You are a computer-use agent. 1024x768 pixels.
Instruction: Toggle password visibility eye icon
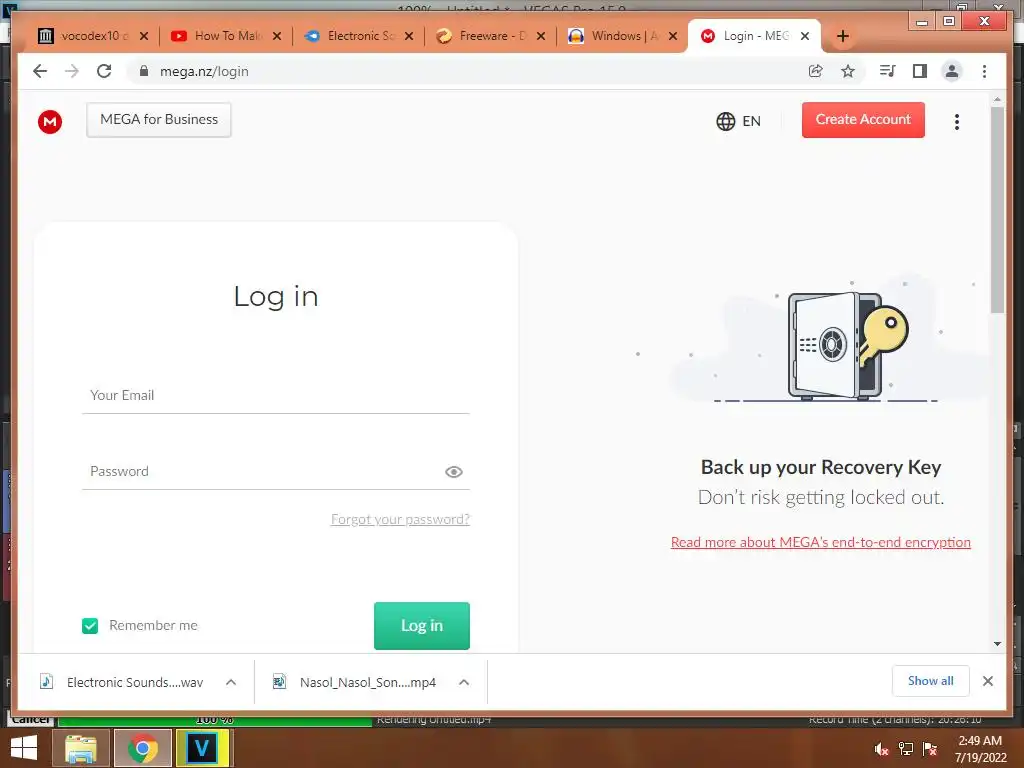[x=454, y=472]
